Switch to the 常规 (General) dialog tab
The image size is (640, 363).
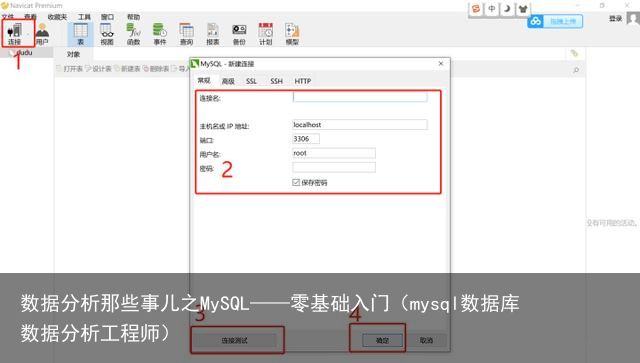tap(204, 80)
